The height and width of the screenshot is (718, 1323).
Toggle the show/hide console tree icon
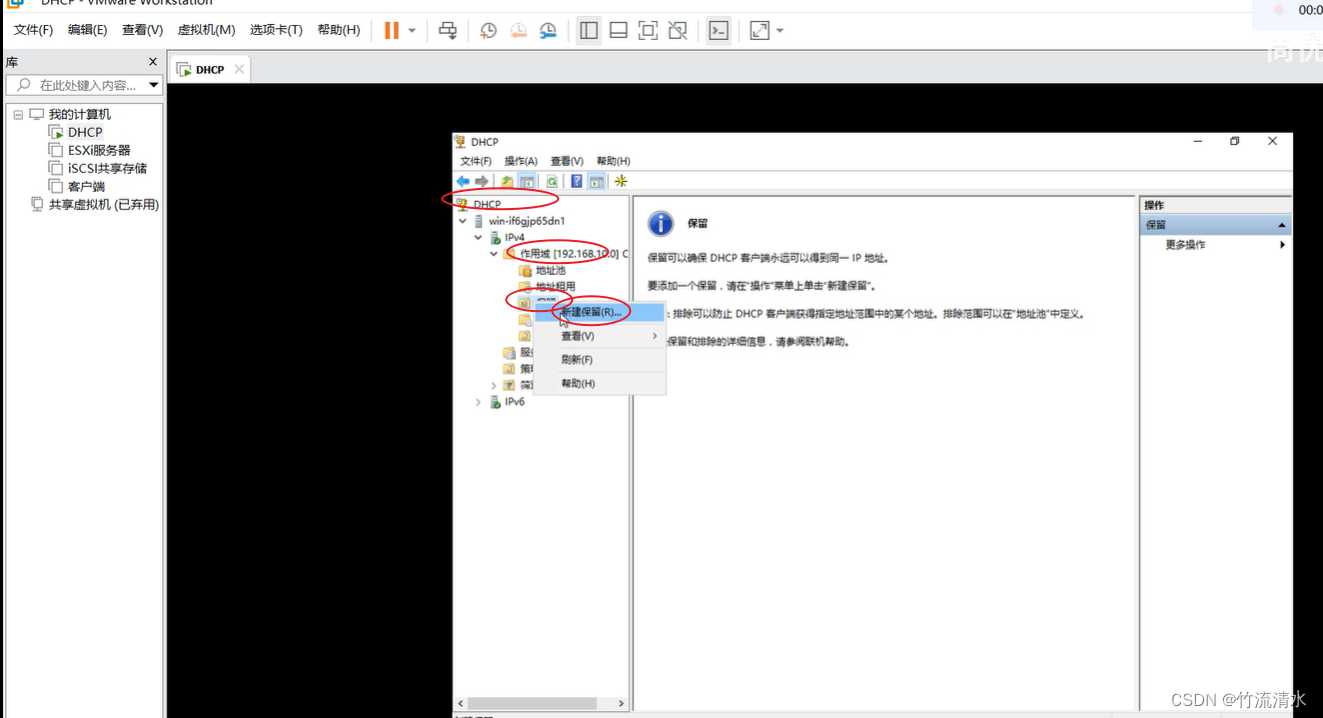click(x=526, y=181)
